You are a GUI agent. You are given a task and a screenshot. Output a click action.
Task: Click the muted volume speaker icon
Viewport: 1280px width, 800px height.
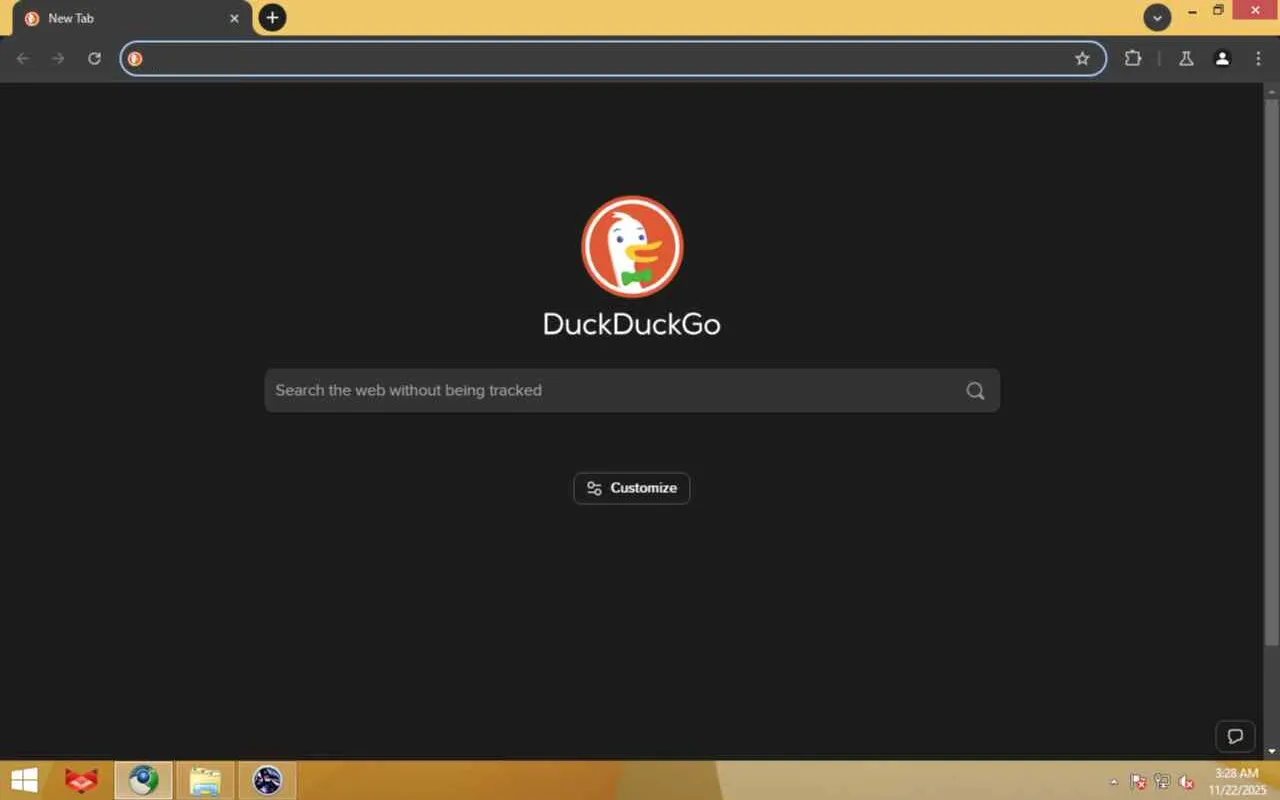(1187, 782)
